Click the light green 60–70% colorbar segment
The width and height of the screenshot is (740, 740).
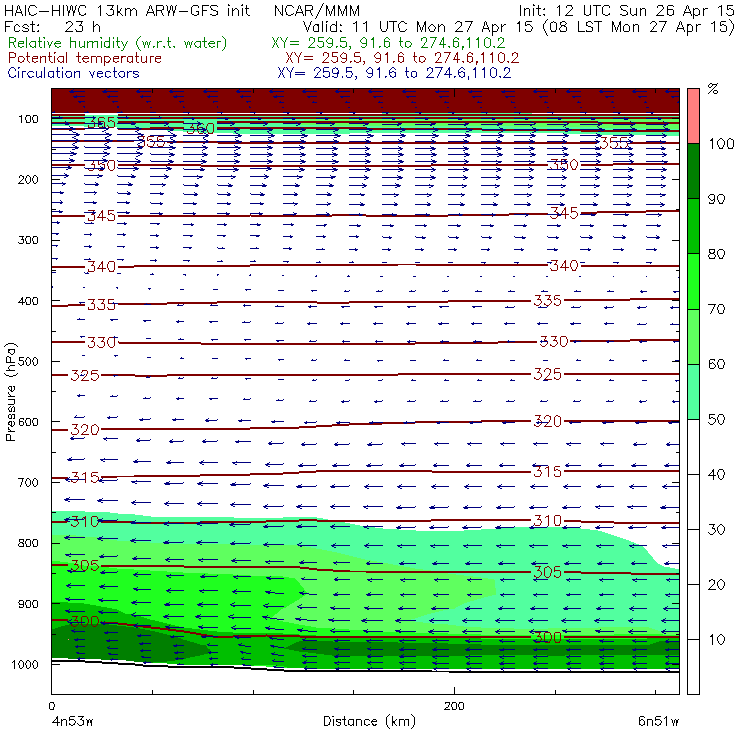(693, 336)
